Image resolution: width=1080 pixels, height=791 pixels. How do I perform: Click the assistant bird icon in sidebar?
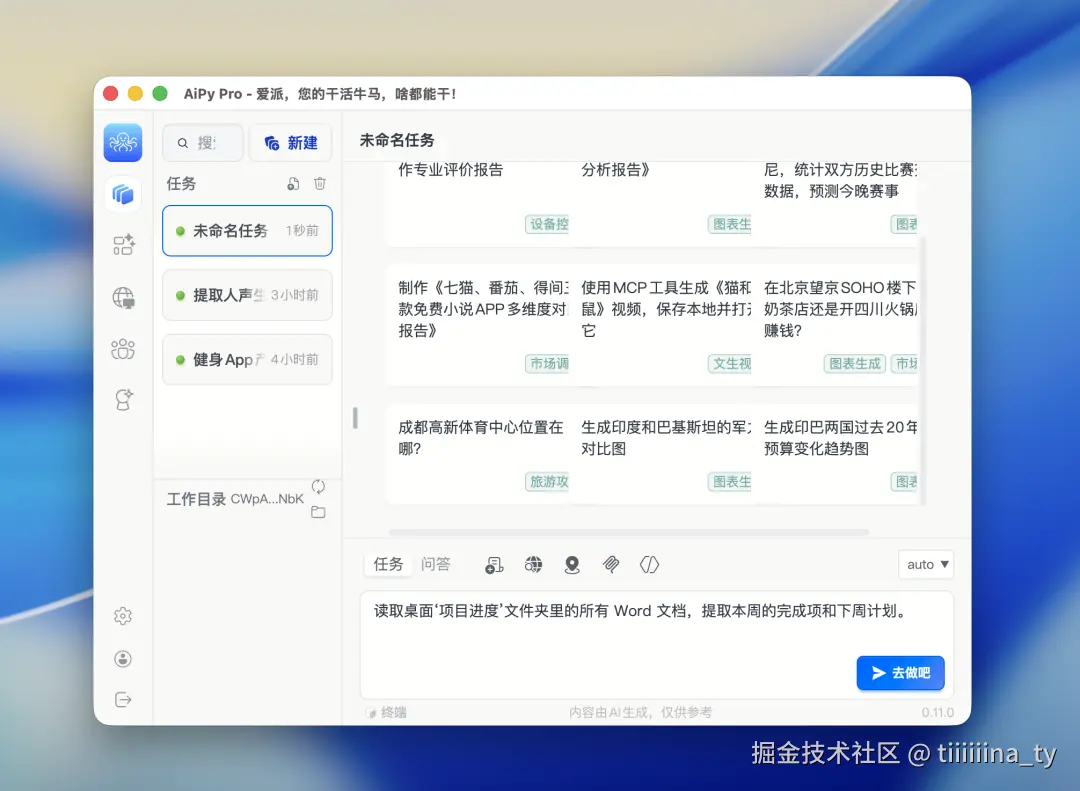pyautogui.click(x=123, y=398)
